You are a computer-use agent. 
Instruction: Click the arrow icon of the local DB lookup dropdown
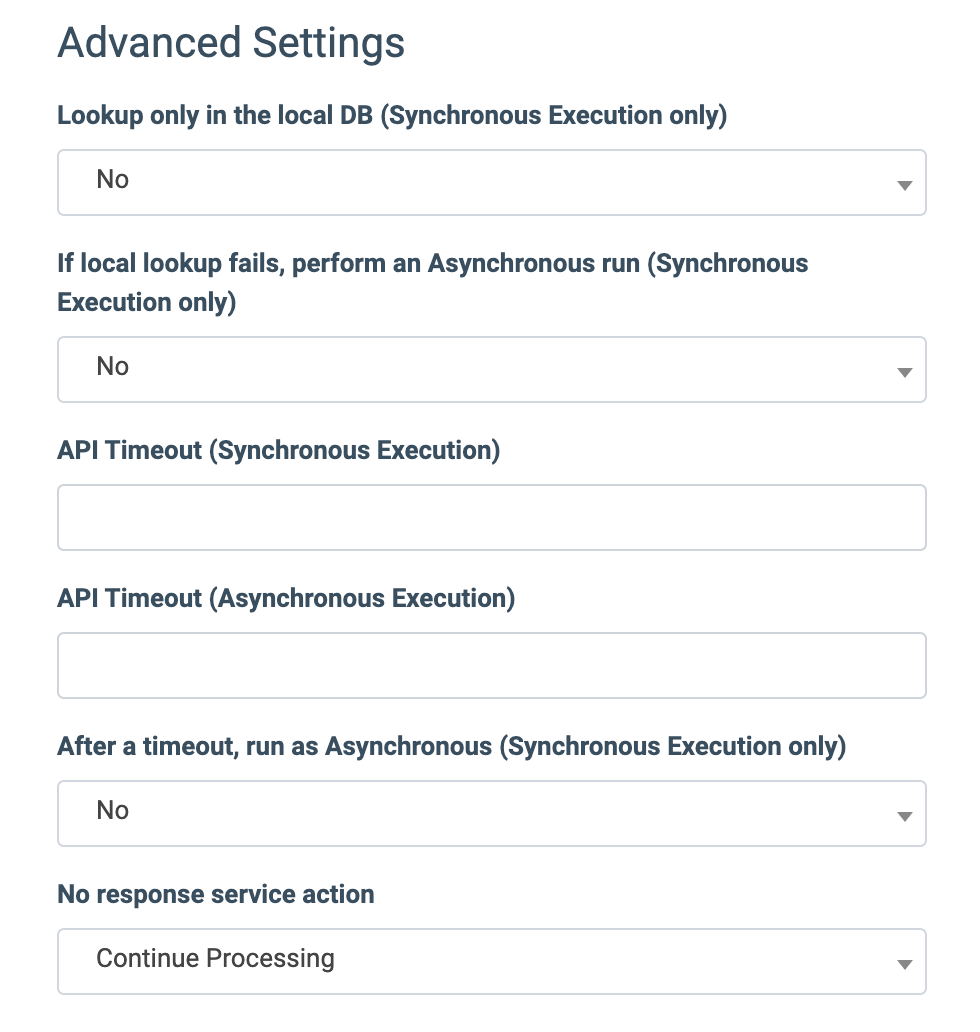click(905, 186)
